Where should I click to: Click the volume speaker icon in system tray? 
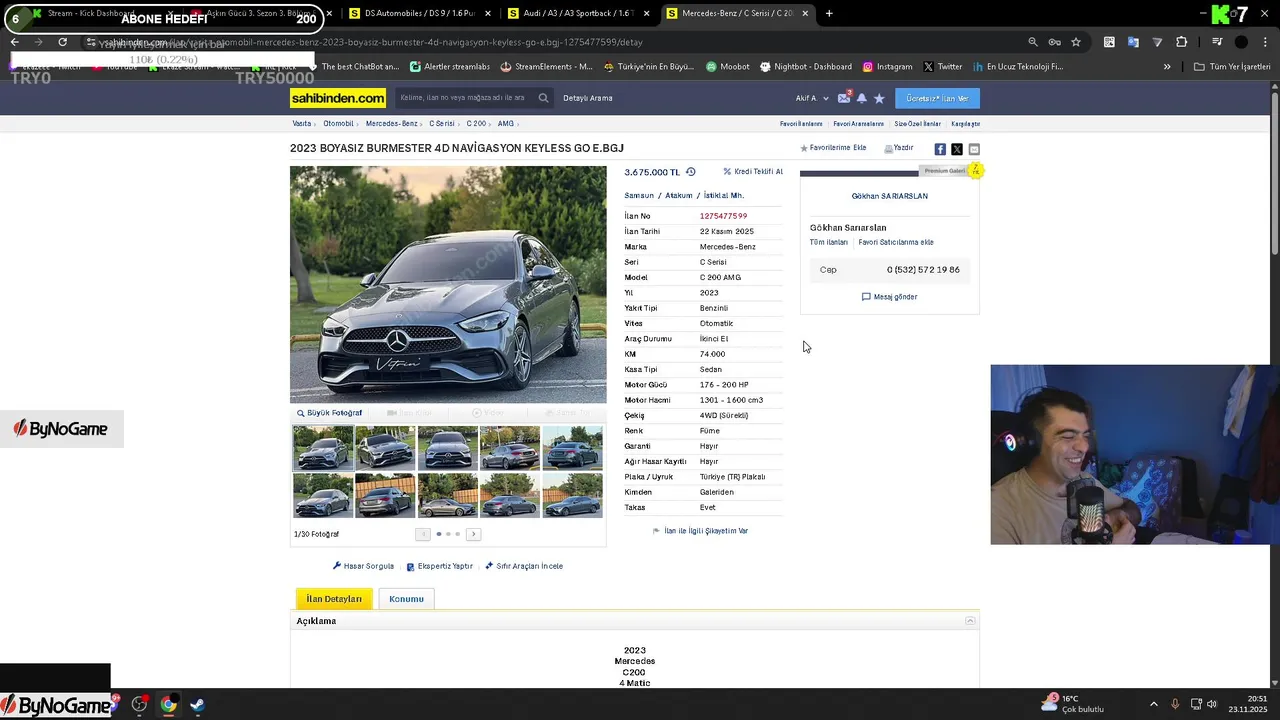pos(1212,705)
